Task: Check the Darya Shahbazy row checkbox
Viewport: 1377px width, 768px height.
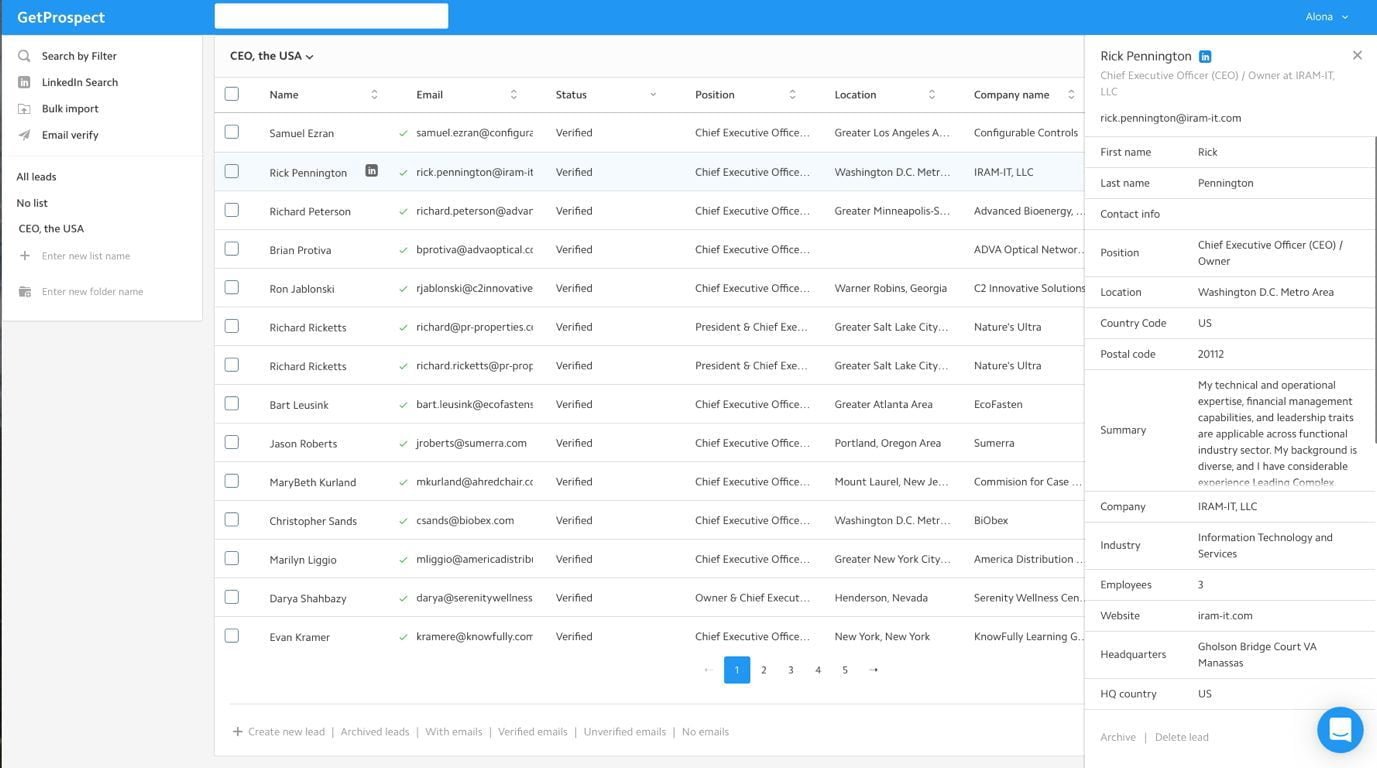Action: click(x=232, y=597)
